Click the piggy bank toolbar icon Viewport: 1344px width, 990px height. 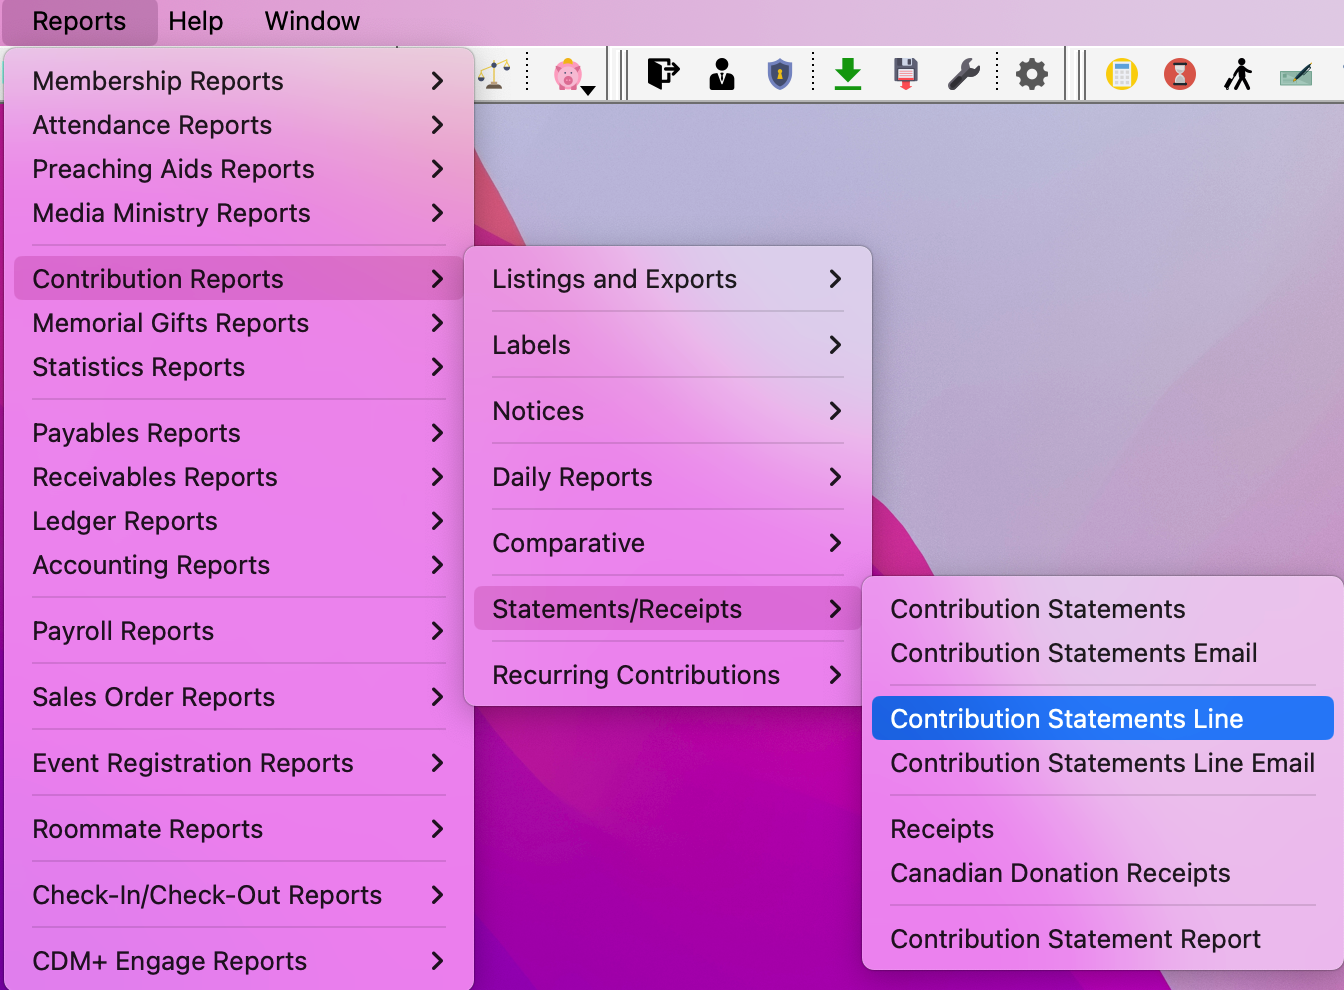pos(568,75)
